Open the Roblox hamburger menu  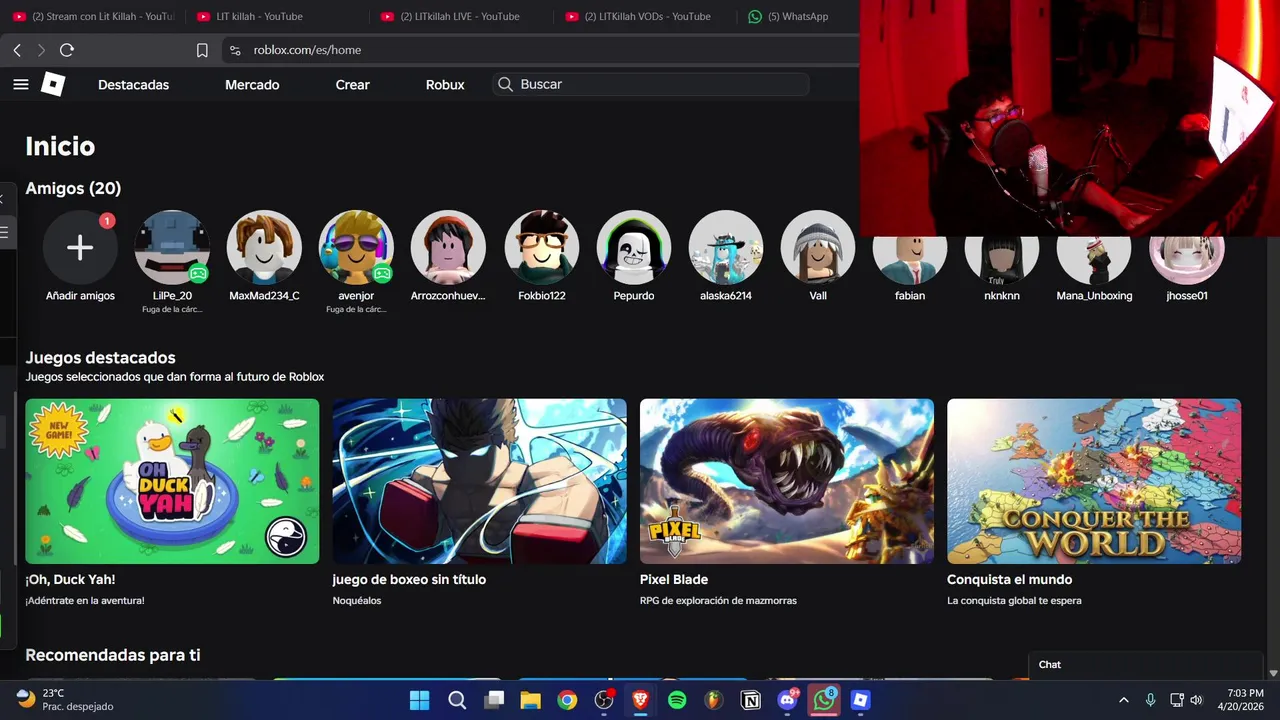(21, 85)
